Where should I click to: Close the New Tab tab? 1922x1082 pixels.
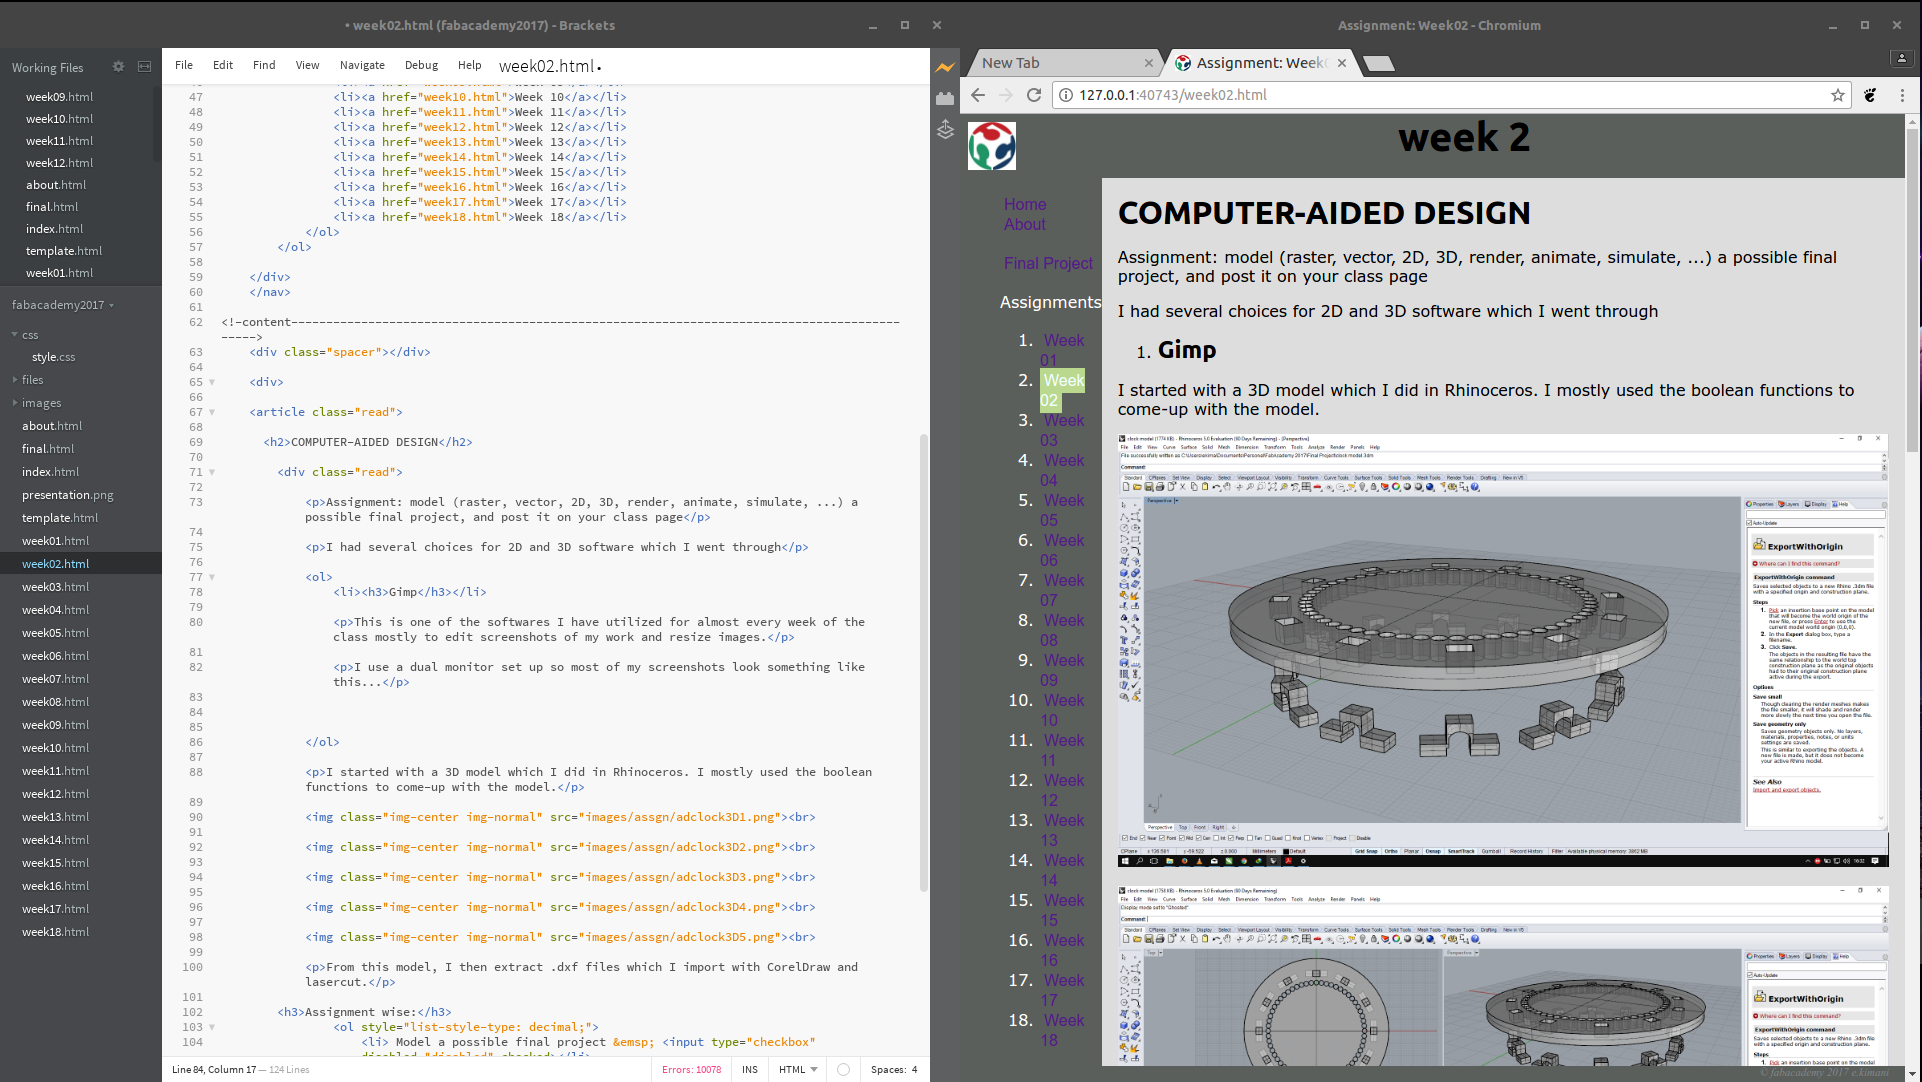tap(1148, 63)
